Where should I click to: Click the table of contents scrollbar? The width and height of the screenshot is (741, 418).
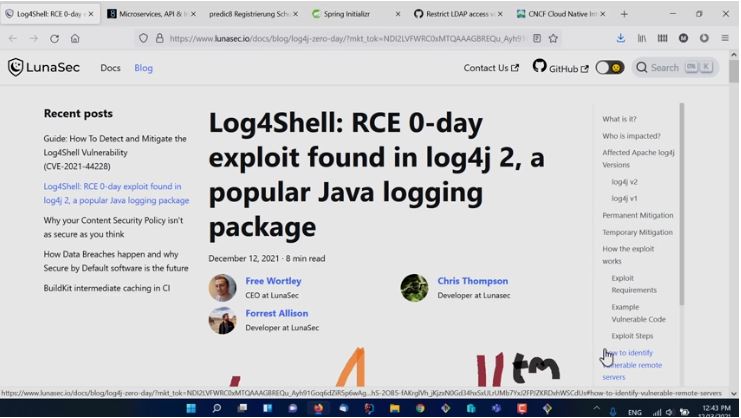click(x=681, y=204)
